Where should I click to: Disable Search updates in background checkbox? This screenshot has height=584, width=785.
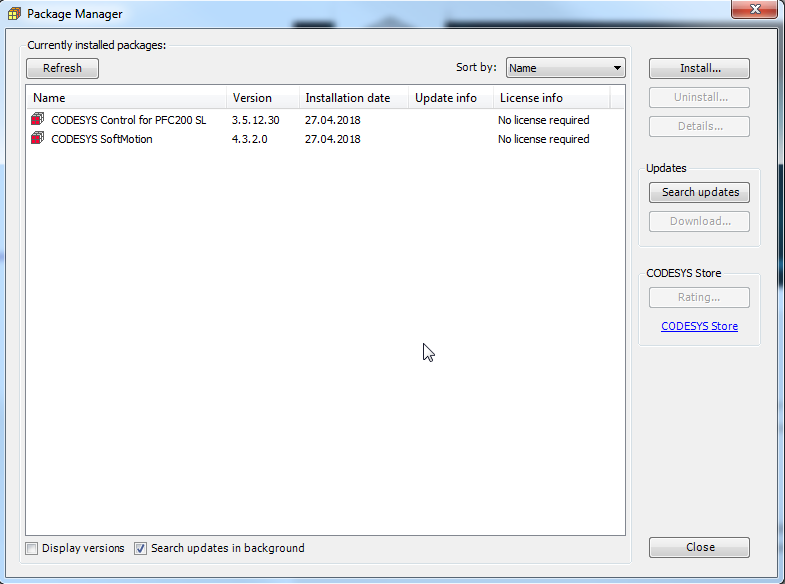[141, 548]
